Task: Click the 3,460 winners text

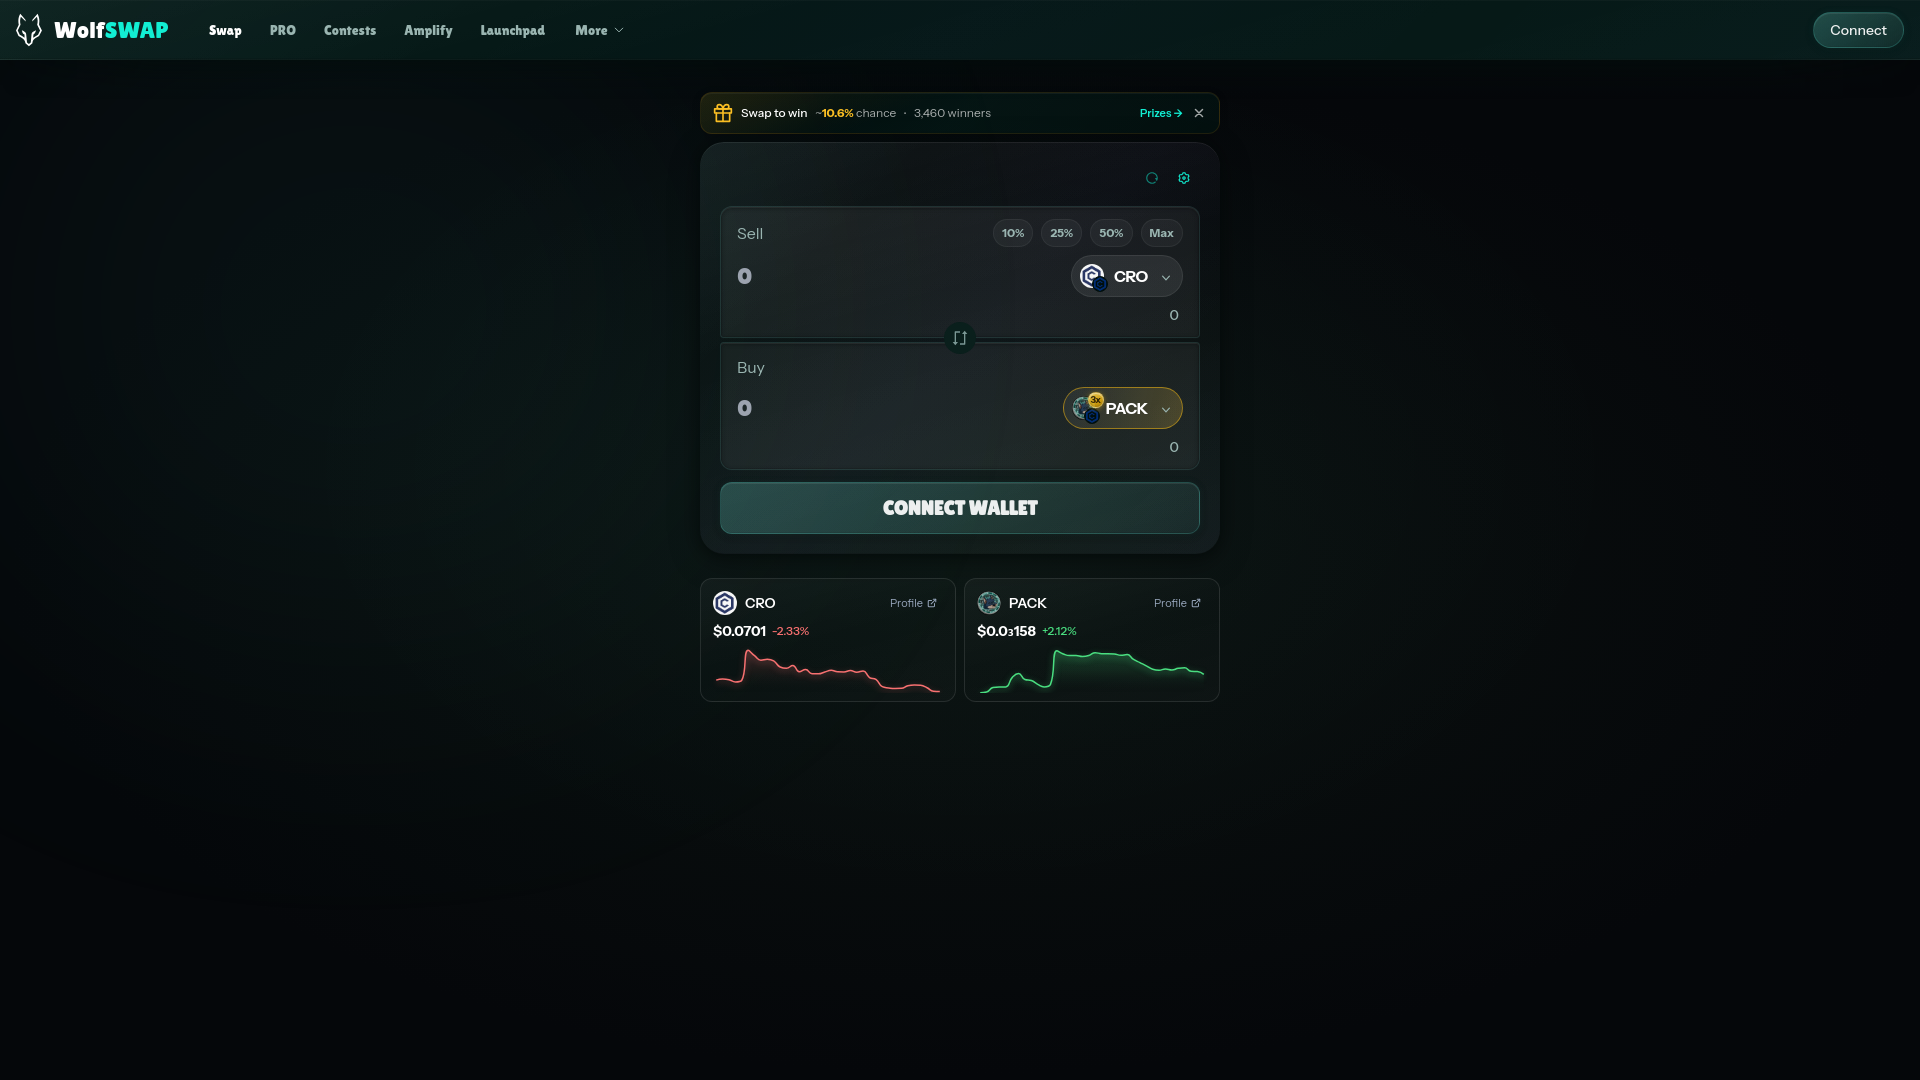Action: (x=952, y=113)
